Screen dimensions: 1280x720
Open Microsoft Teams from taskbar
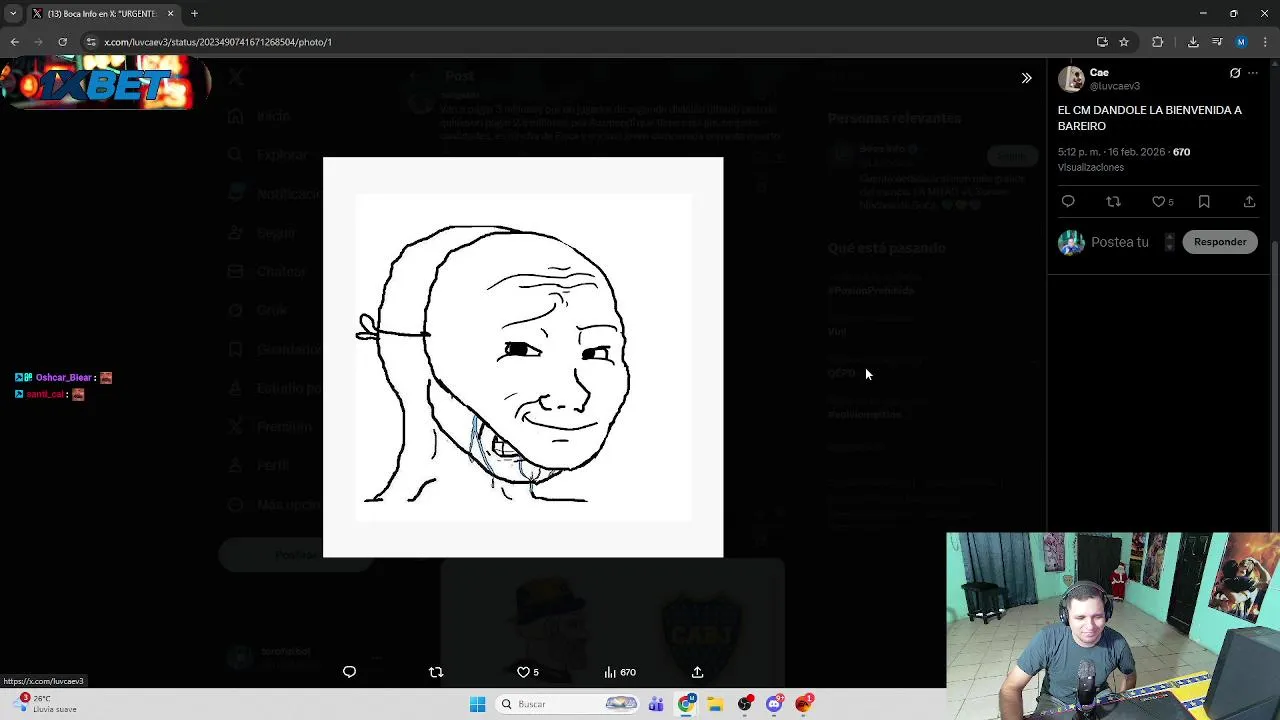coord(656,704)
